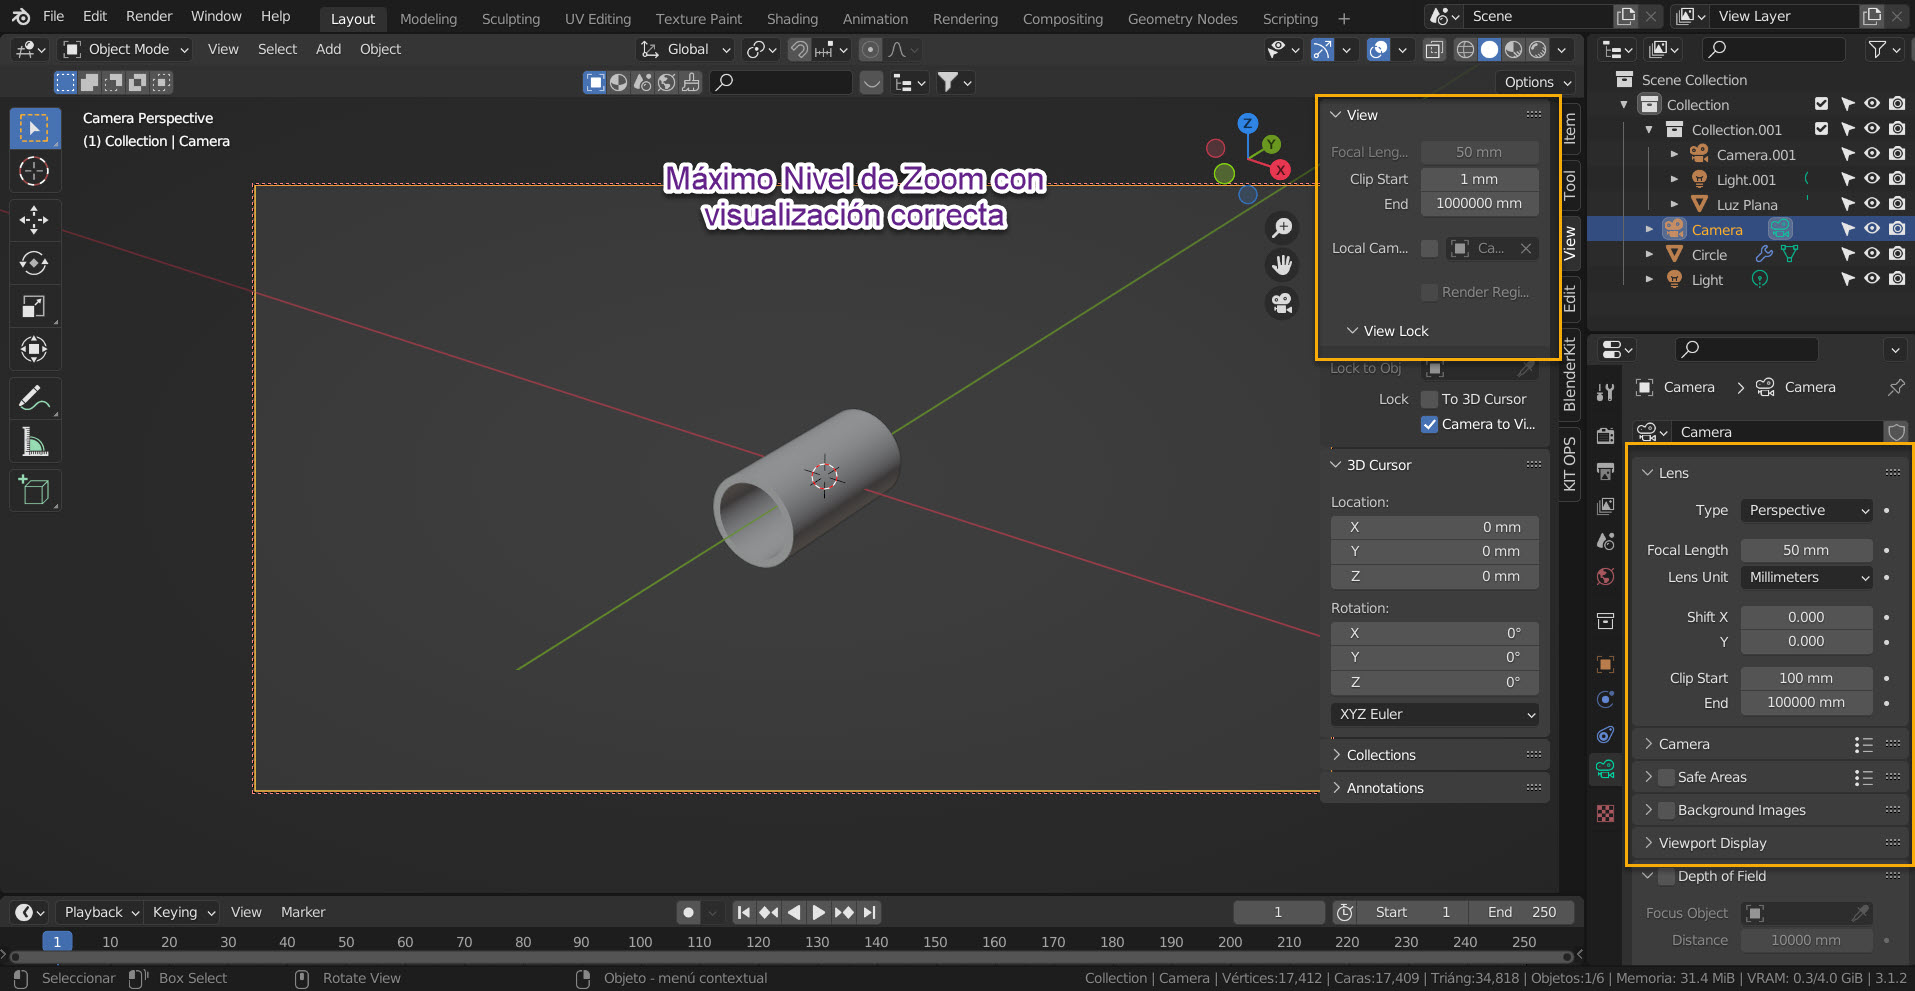Image resolution: width=1915 pixels, height=991 pixels.
Task: Hide Luz Plana with its eye icon
Action: click(1872, 204)
